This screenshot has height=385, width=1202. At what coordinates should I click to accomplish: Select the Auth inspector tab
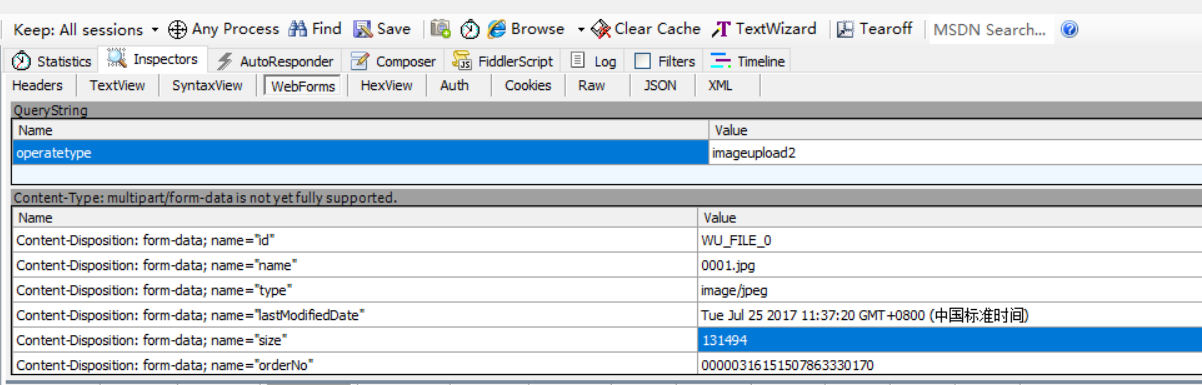(454, 86)
